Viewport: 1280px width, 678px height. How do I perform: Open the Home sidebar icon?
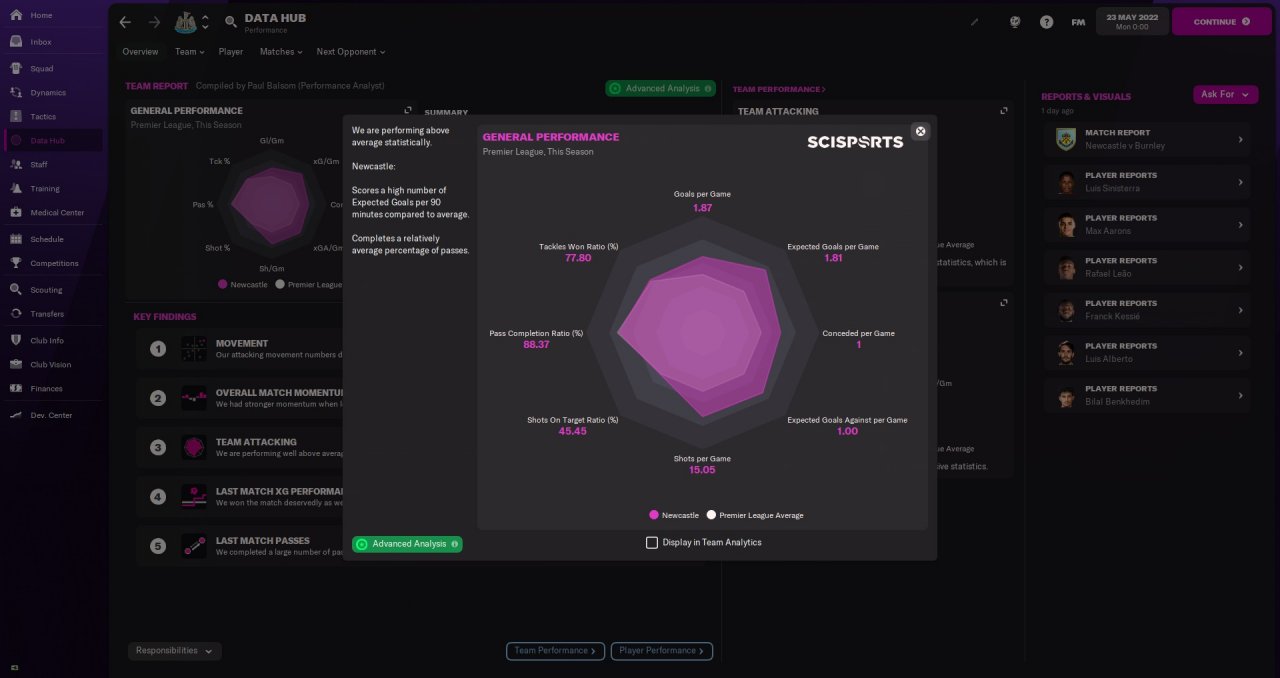(16, 16)
